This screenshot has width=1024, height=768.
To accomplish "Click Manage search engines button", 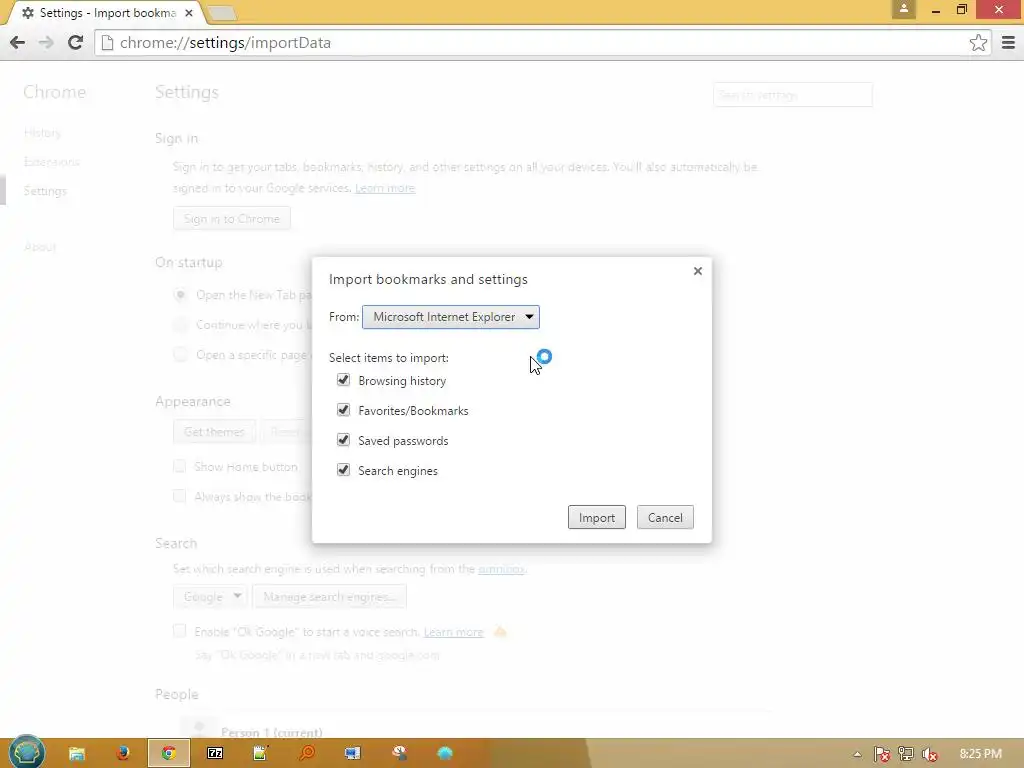I will 330,597.
